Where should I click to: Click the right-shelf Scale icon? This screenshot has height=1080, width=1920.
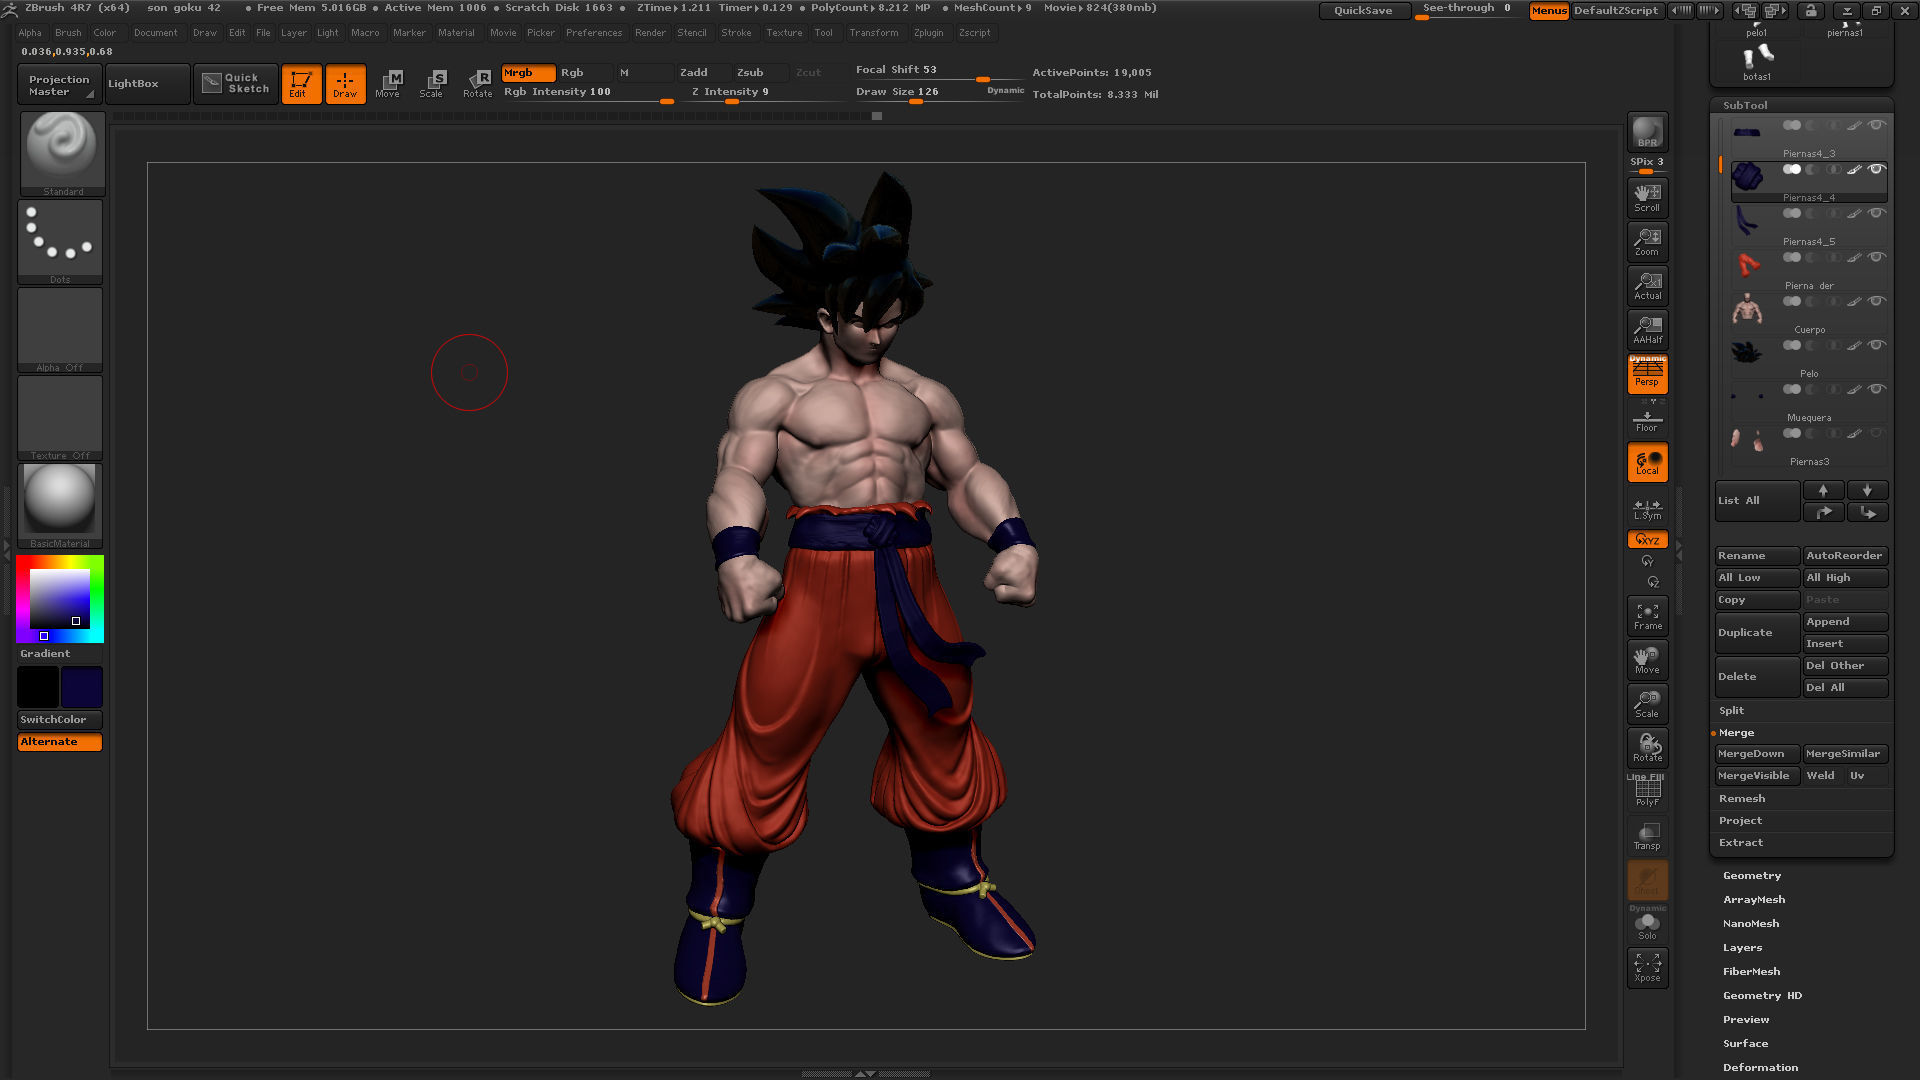click(1647, 704)
